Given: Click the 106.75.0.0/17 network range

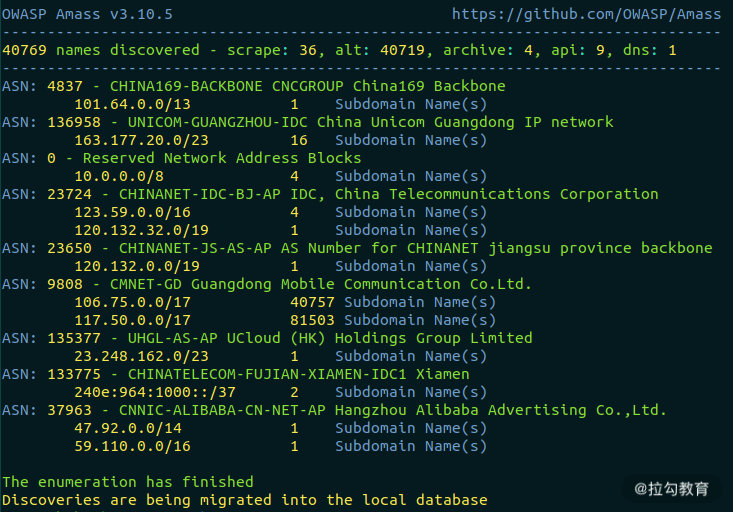Looking at the screenshot, I should 133,302.
